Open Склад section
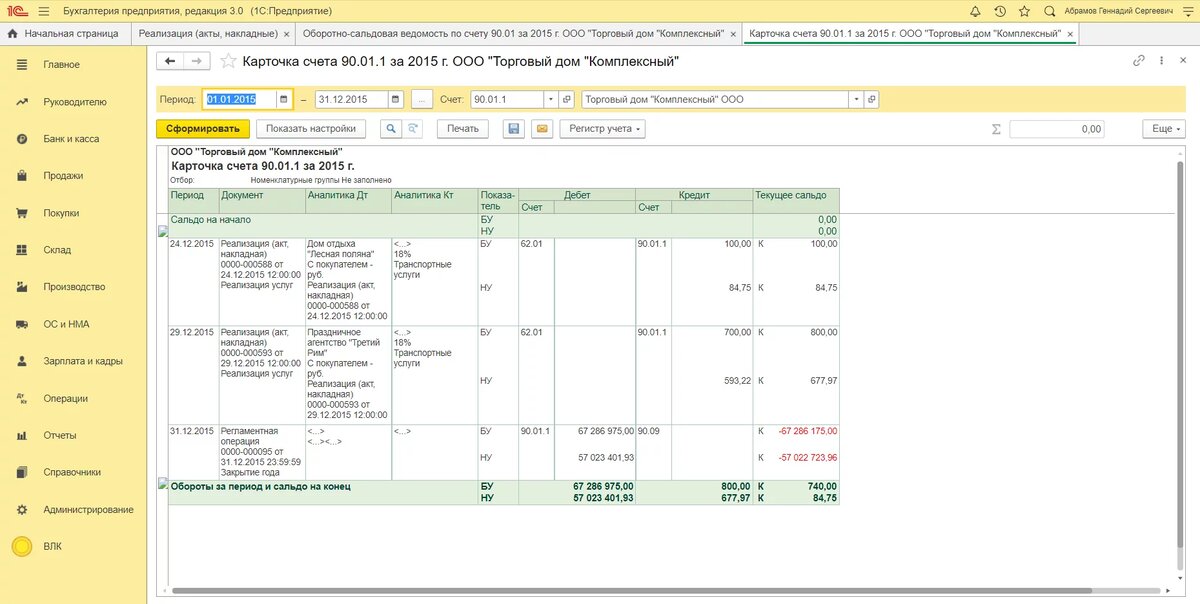This screenshot has height=604, width=1200. click(57, 250)
